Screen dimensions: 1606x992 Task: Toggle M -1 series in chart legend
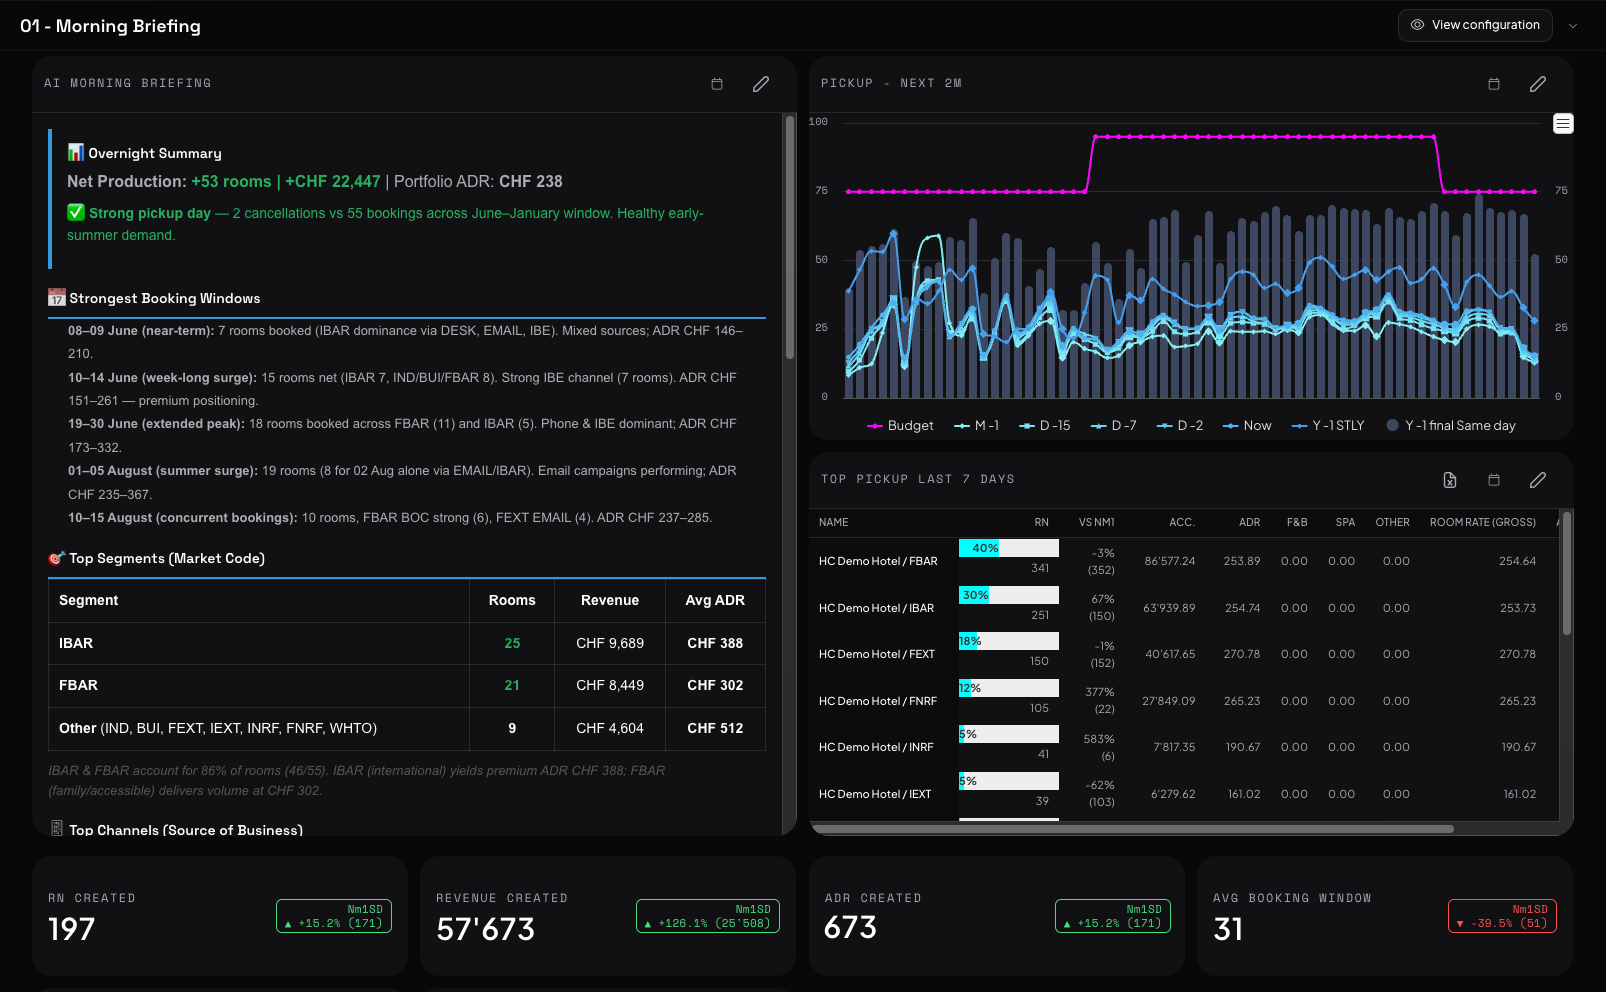pos(976,426)
